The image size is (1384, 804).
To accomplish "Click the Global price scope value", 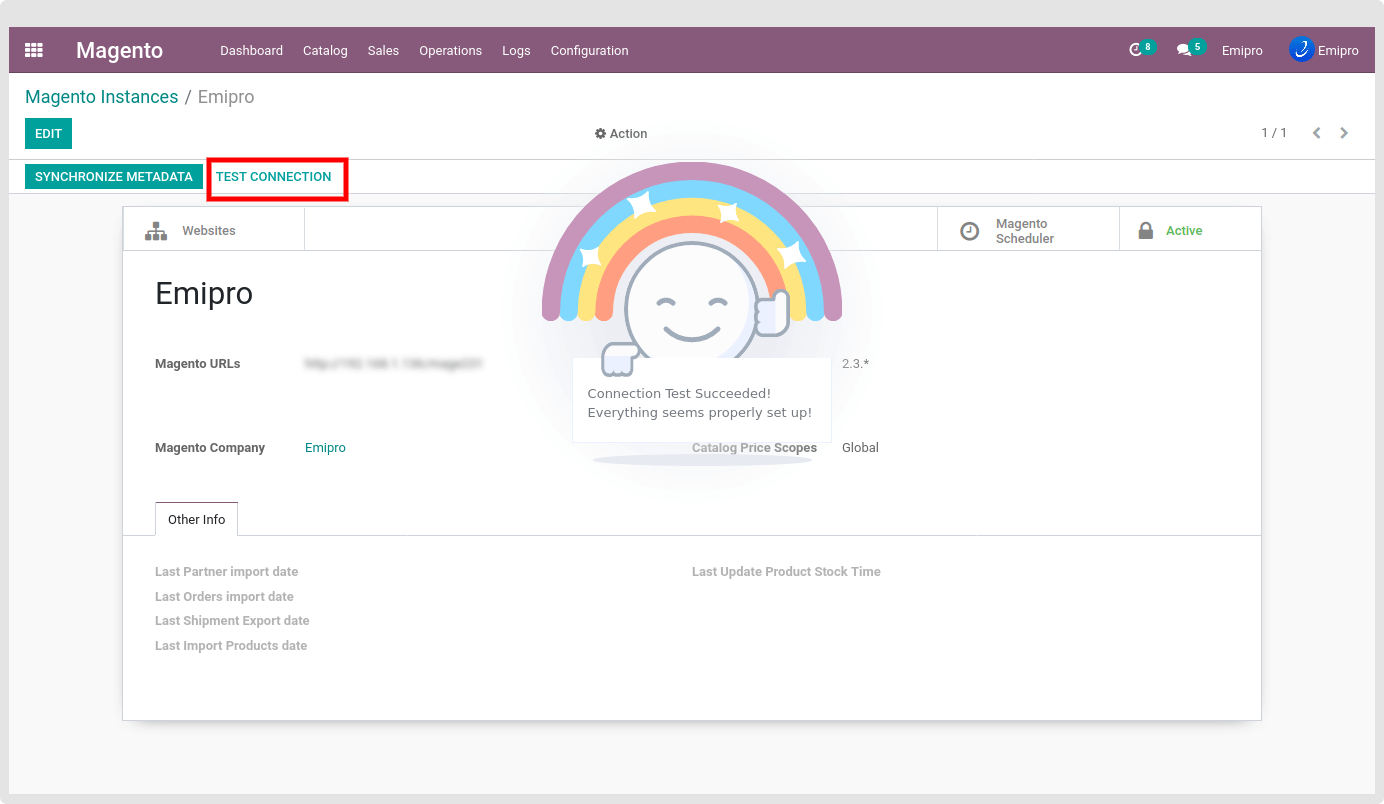I will [x=860, y=448].
